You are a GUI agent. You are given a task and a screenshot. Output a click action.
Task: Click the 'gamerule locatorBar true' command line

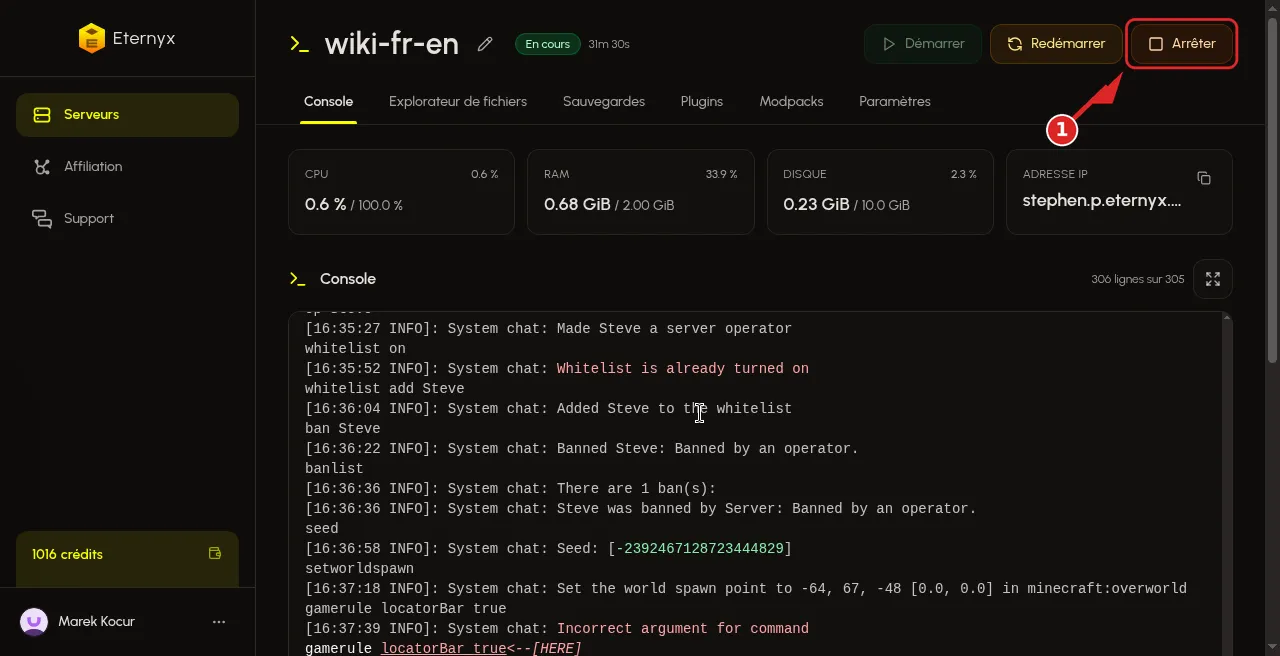click(406, 609)
